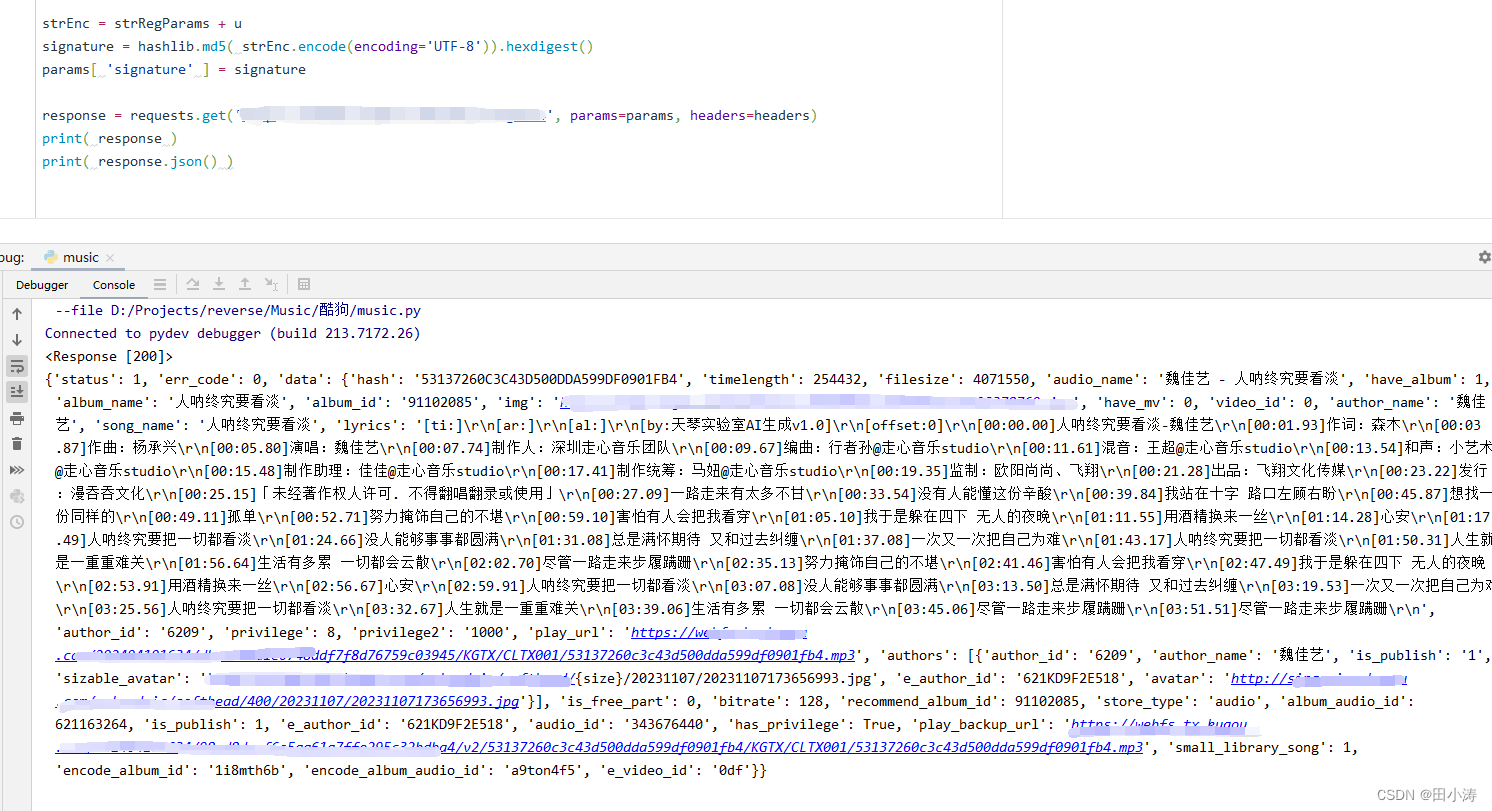Click the Print console output icon
1492x811 pixels.
point(17,418)
